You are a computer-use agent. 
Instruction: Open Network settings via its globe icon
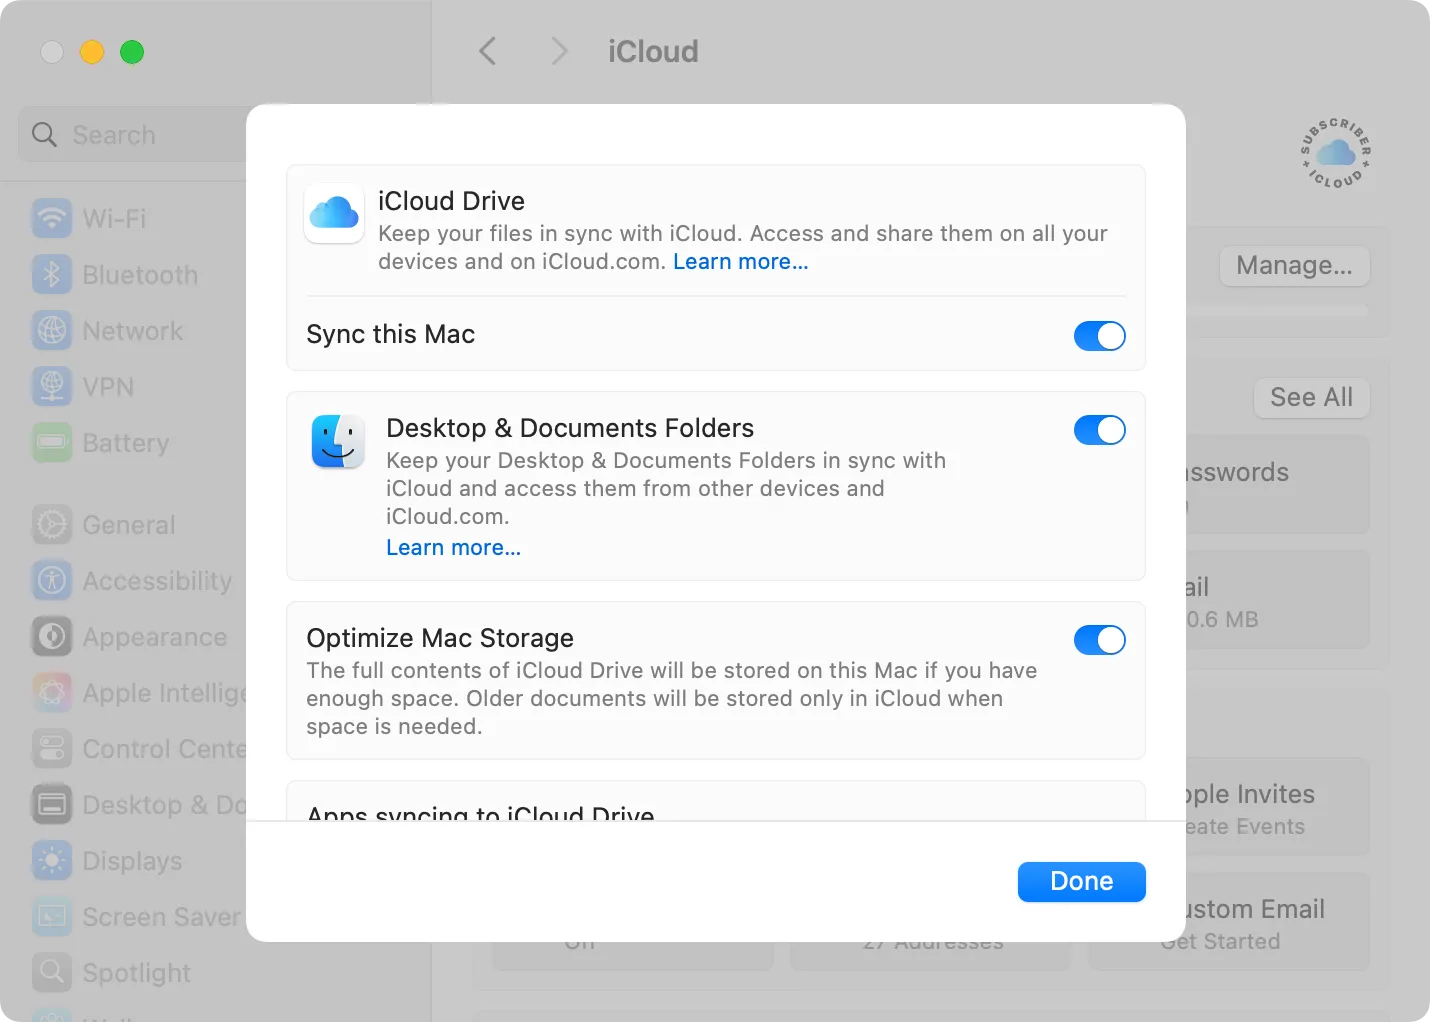[x=51, y=330]
